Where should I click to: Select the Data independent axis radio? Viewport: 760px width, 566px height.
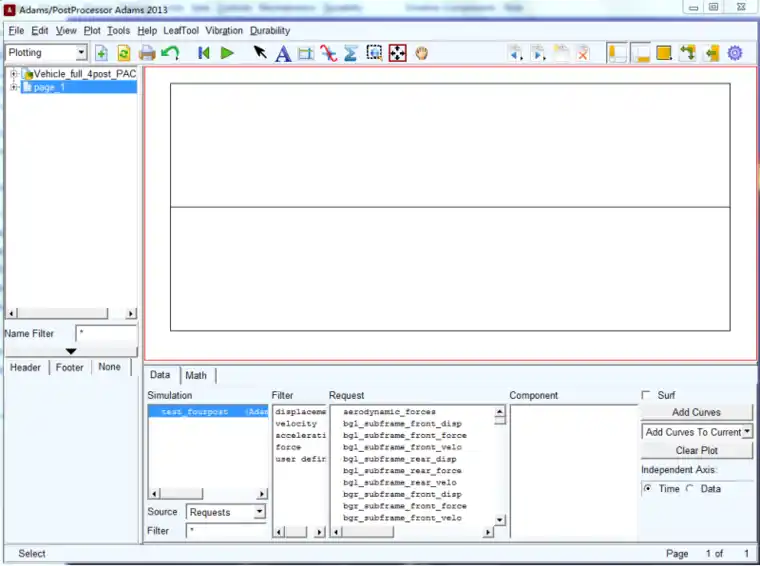(x=690, y=488)
